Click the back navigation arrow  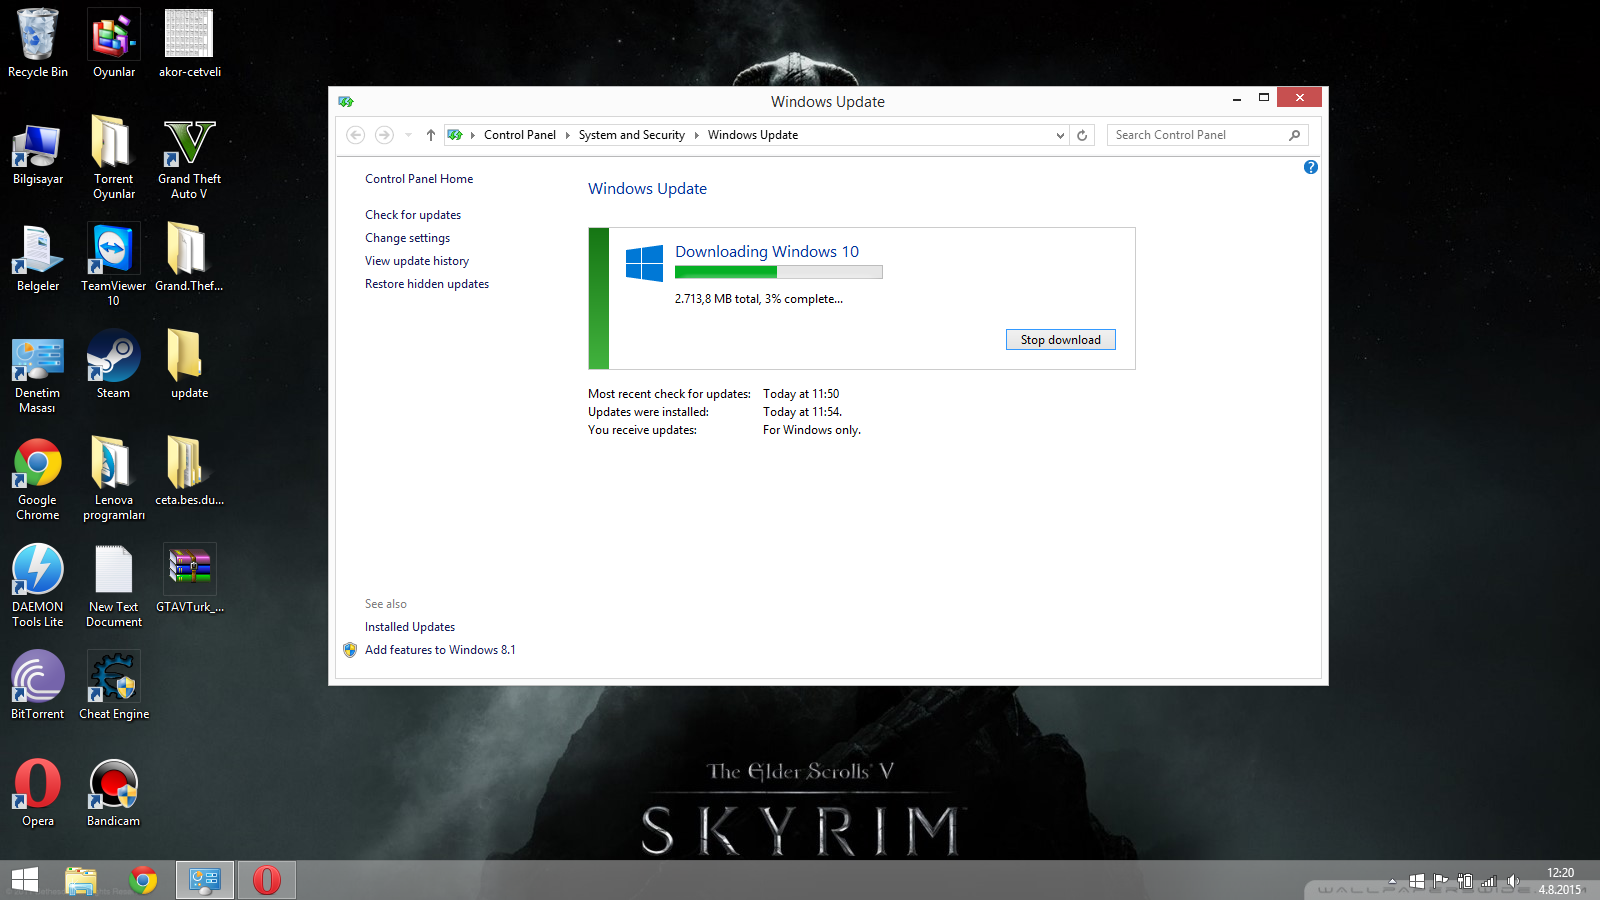click(x=356, y=135)
